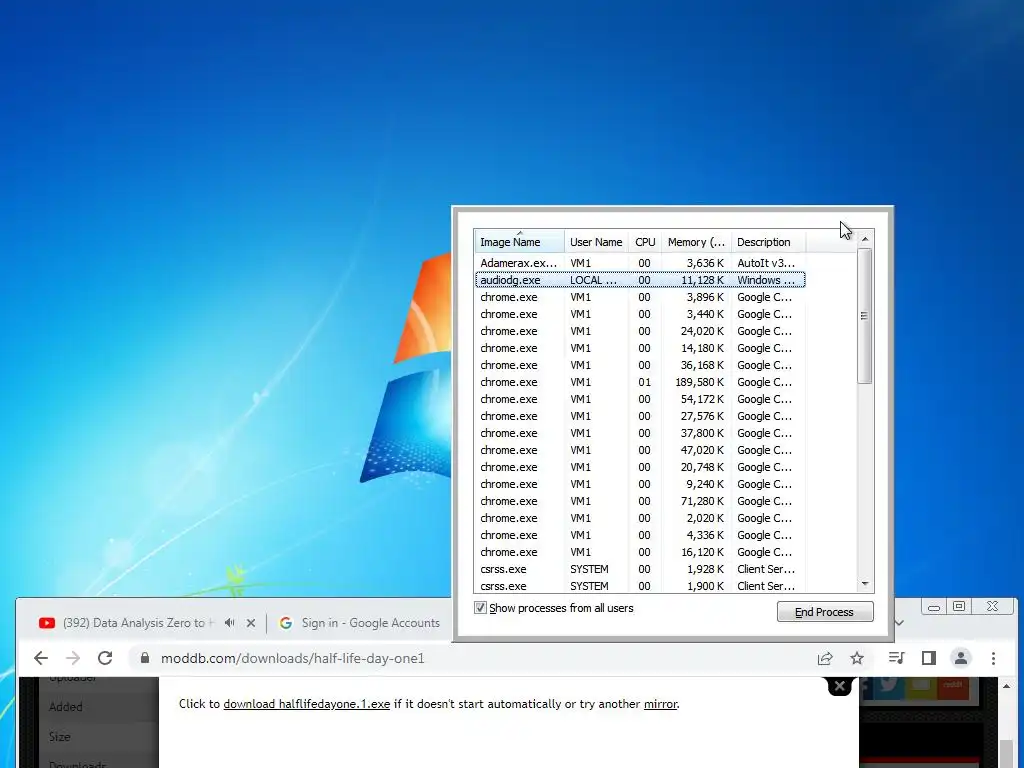
Task: Select chrome.exe using 3,440 K
Action: [x=640, y=314]
